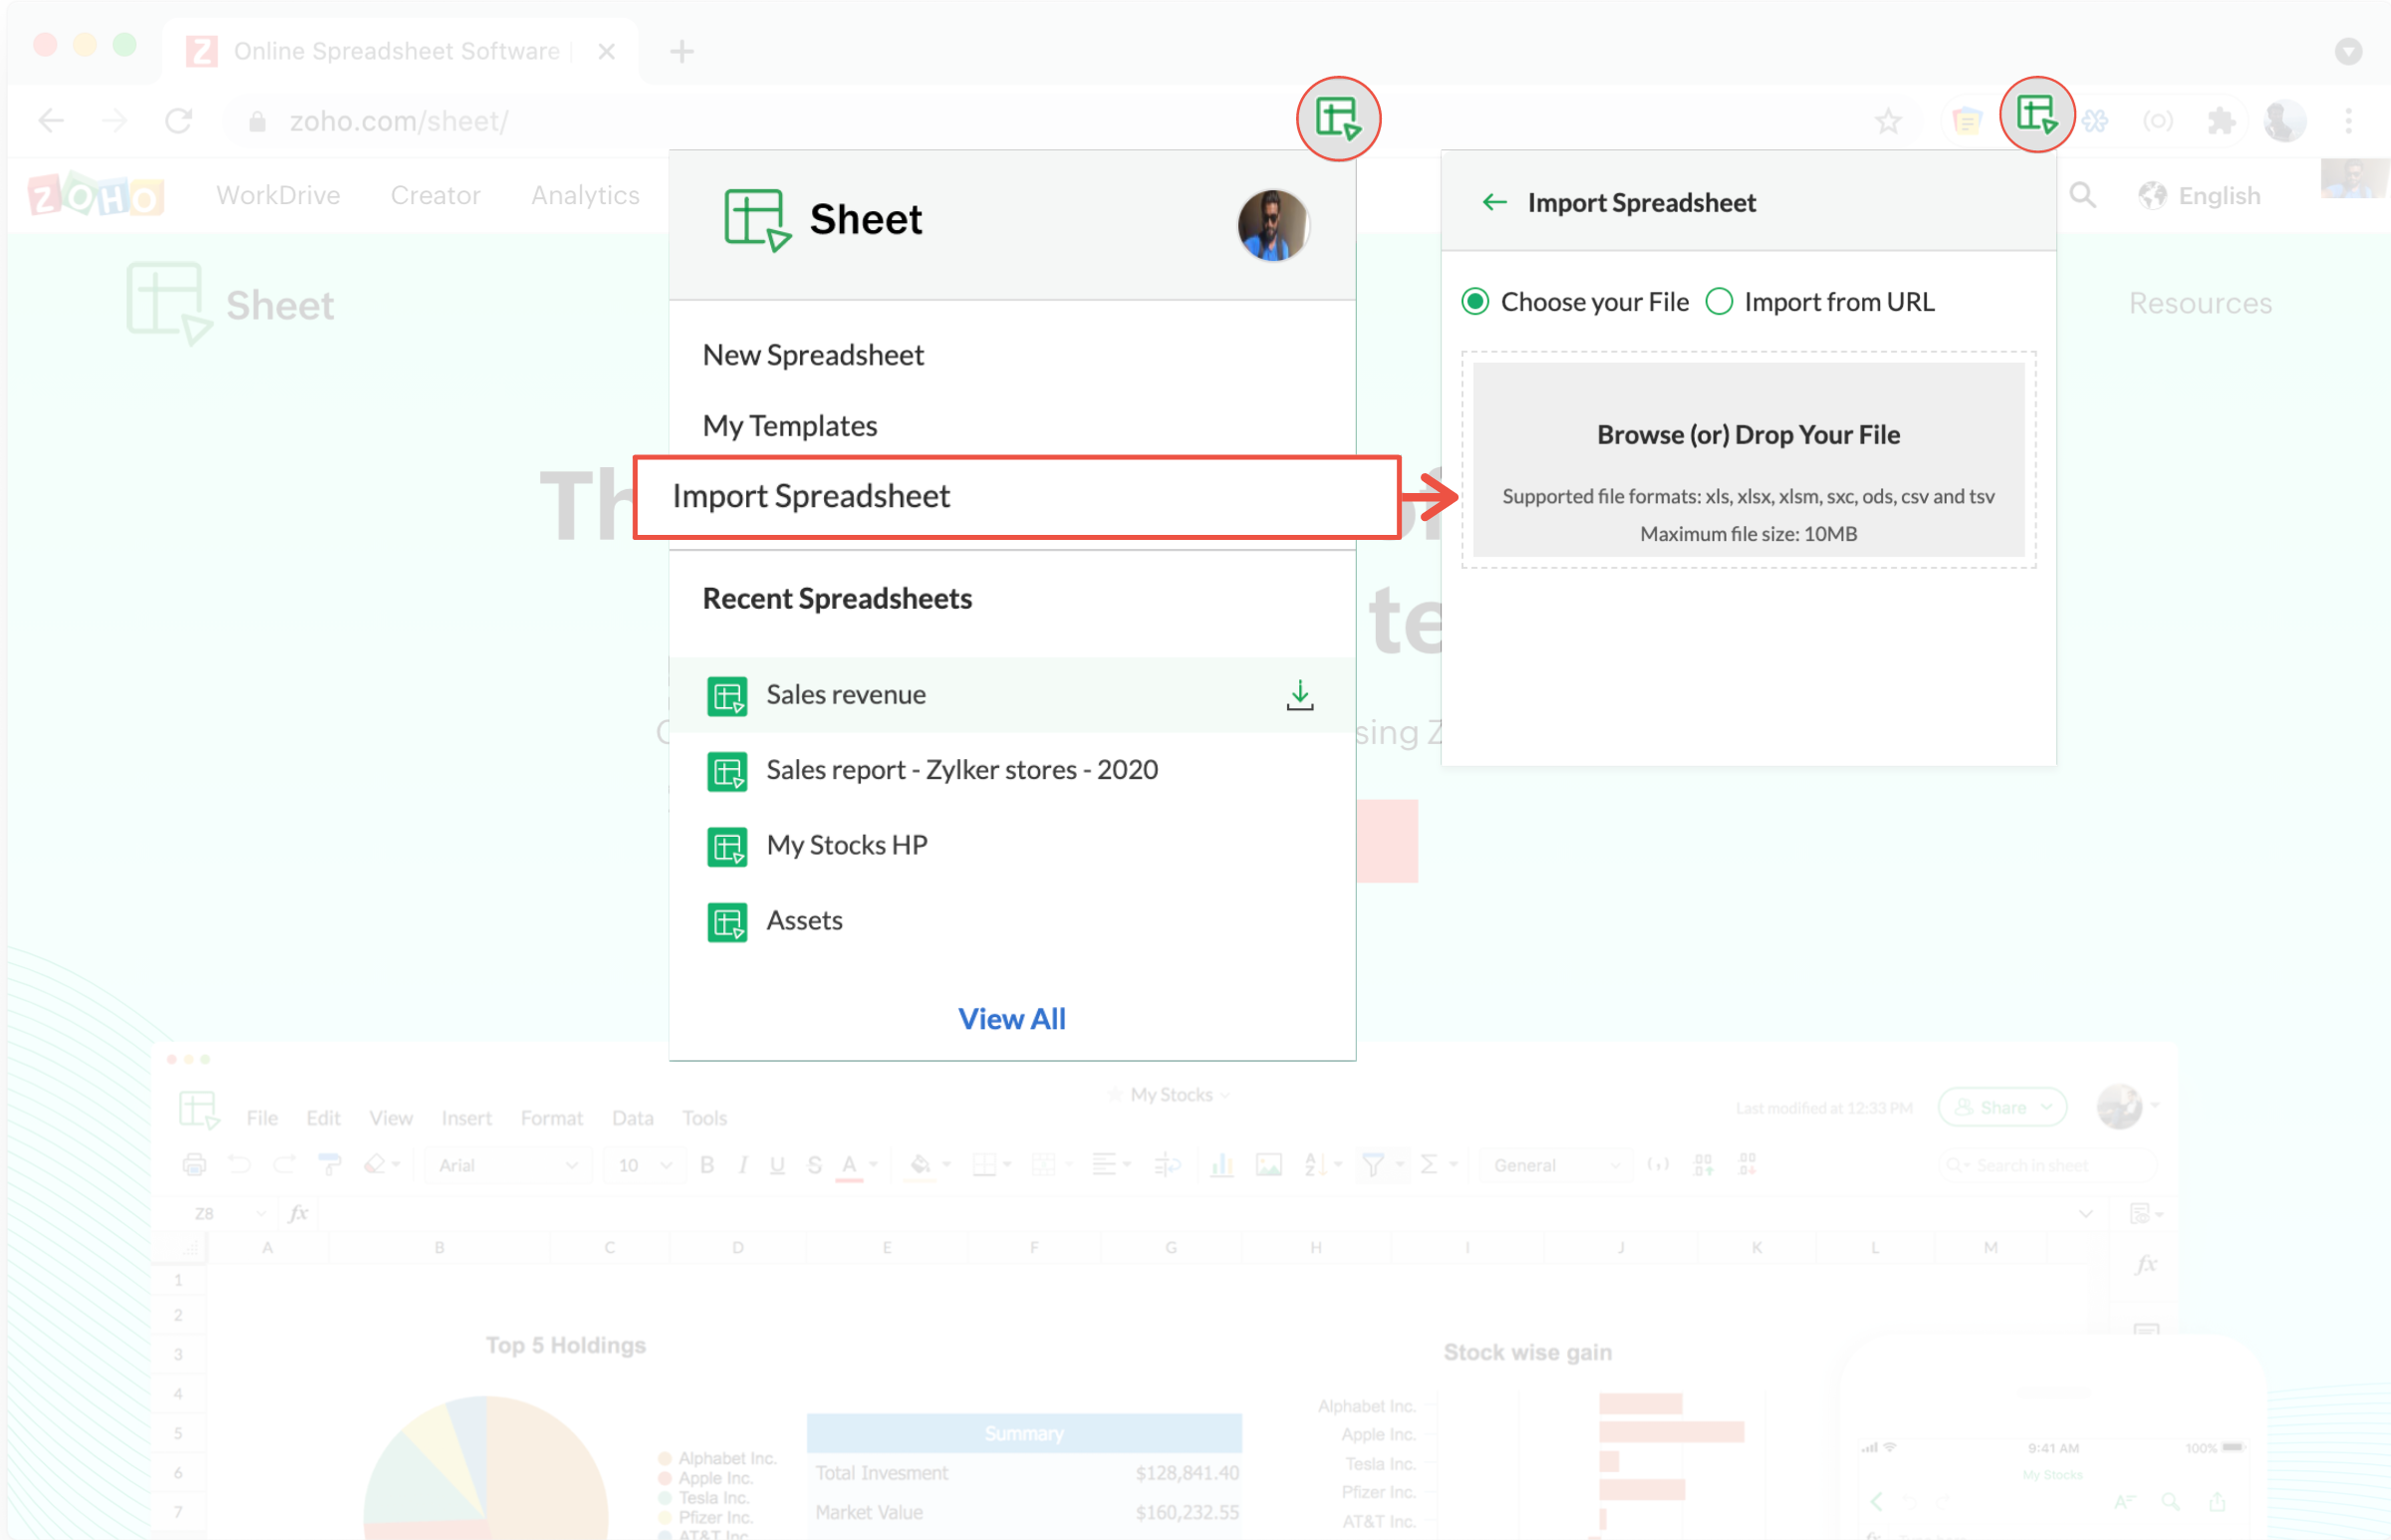Click the back arrow in Import Spreadsheet panel
This screenshot has width=2391, height=1540.
[1494, 203]
